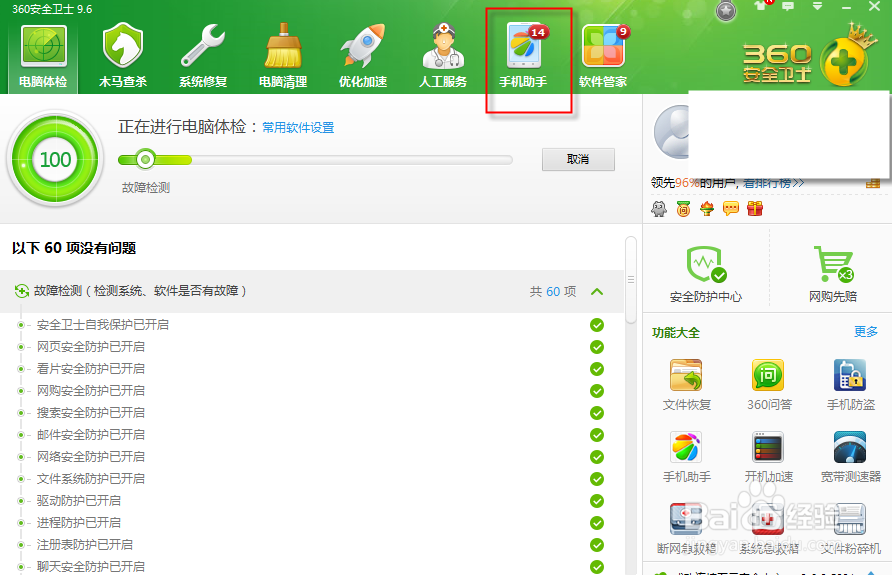Click the green check for 注册表防护已开启
The image size is (892, 575).
tap(597, 545)
